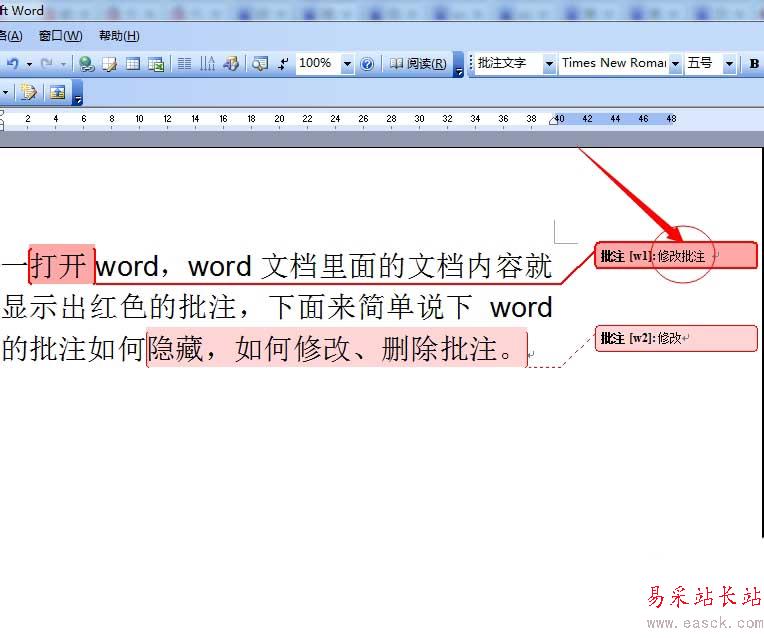Screen dimensions: 764x638
Task: Click the Undo arrow icon
Action: [x=13, y=63]
